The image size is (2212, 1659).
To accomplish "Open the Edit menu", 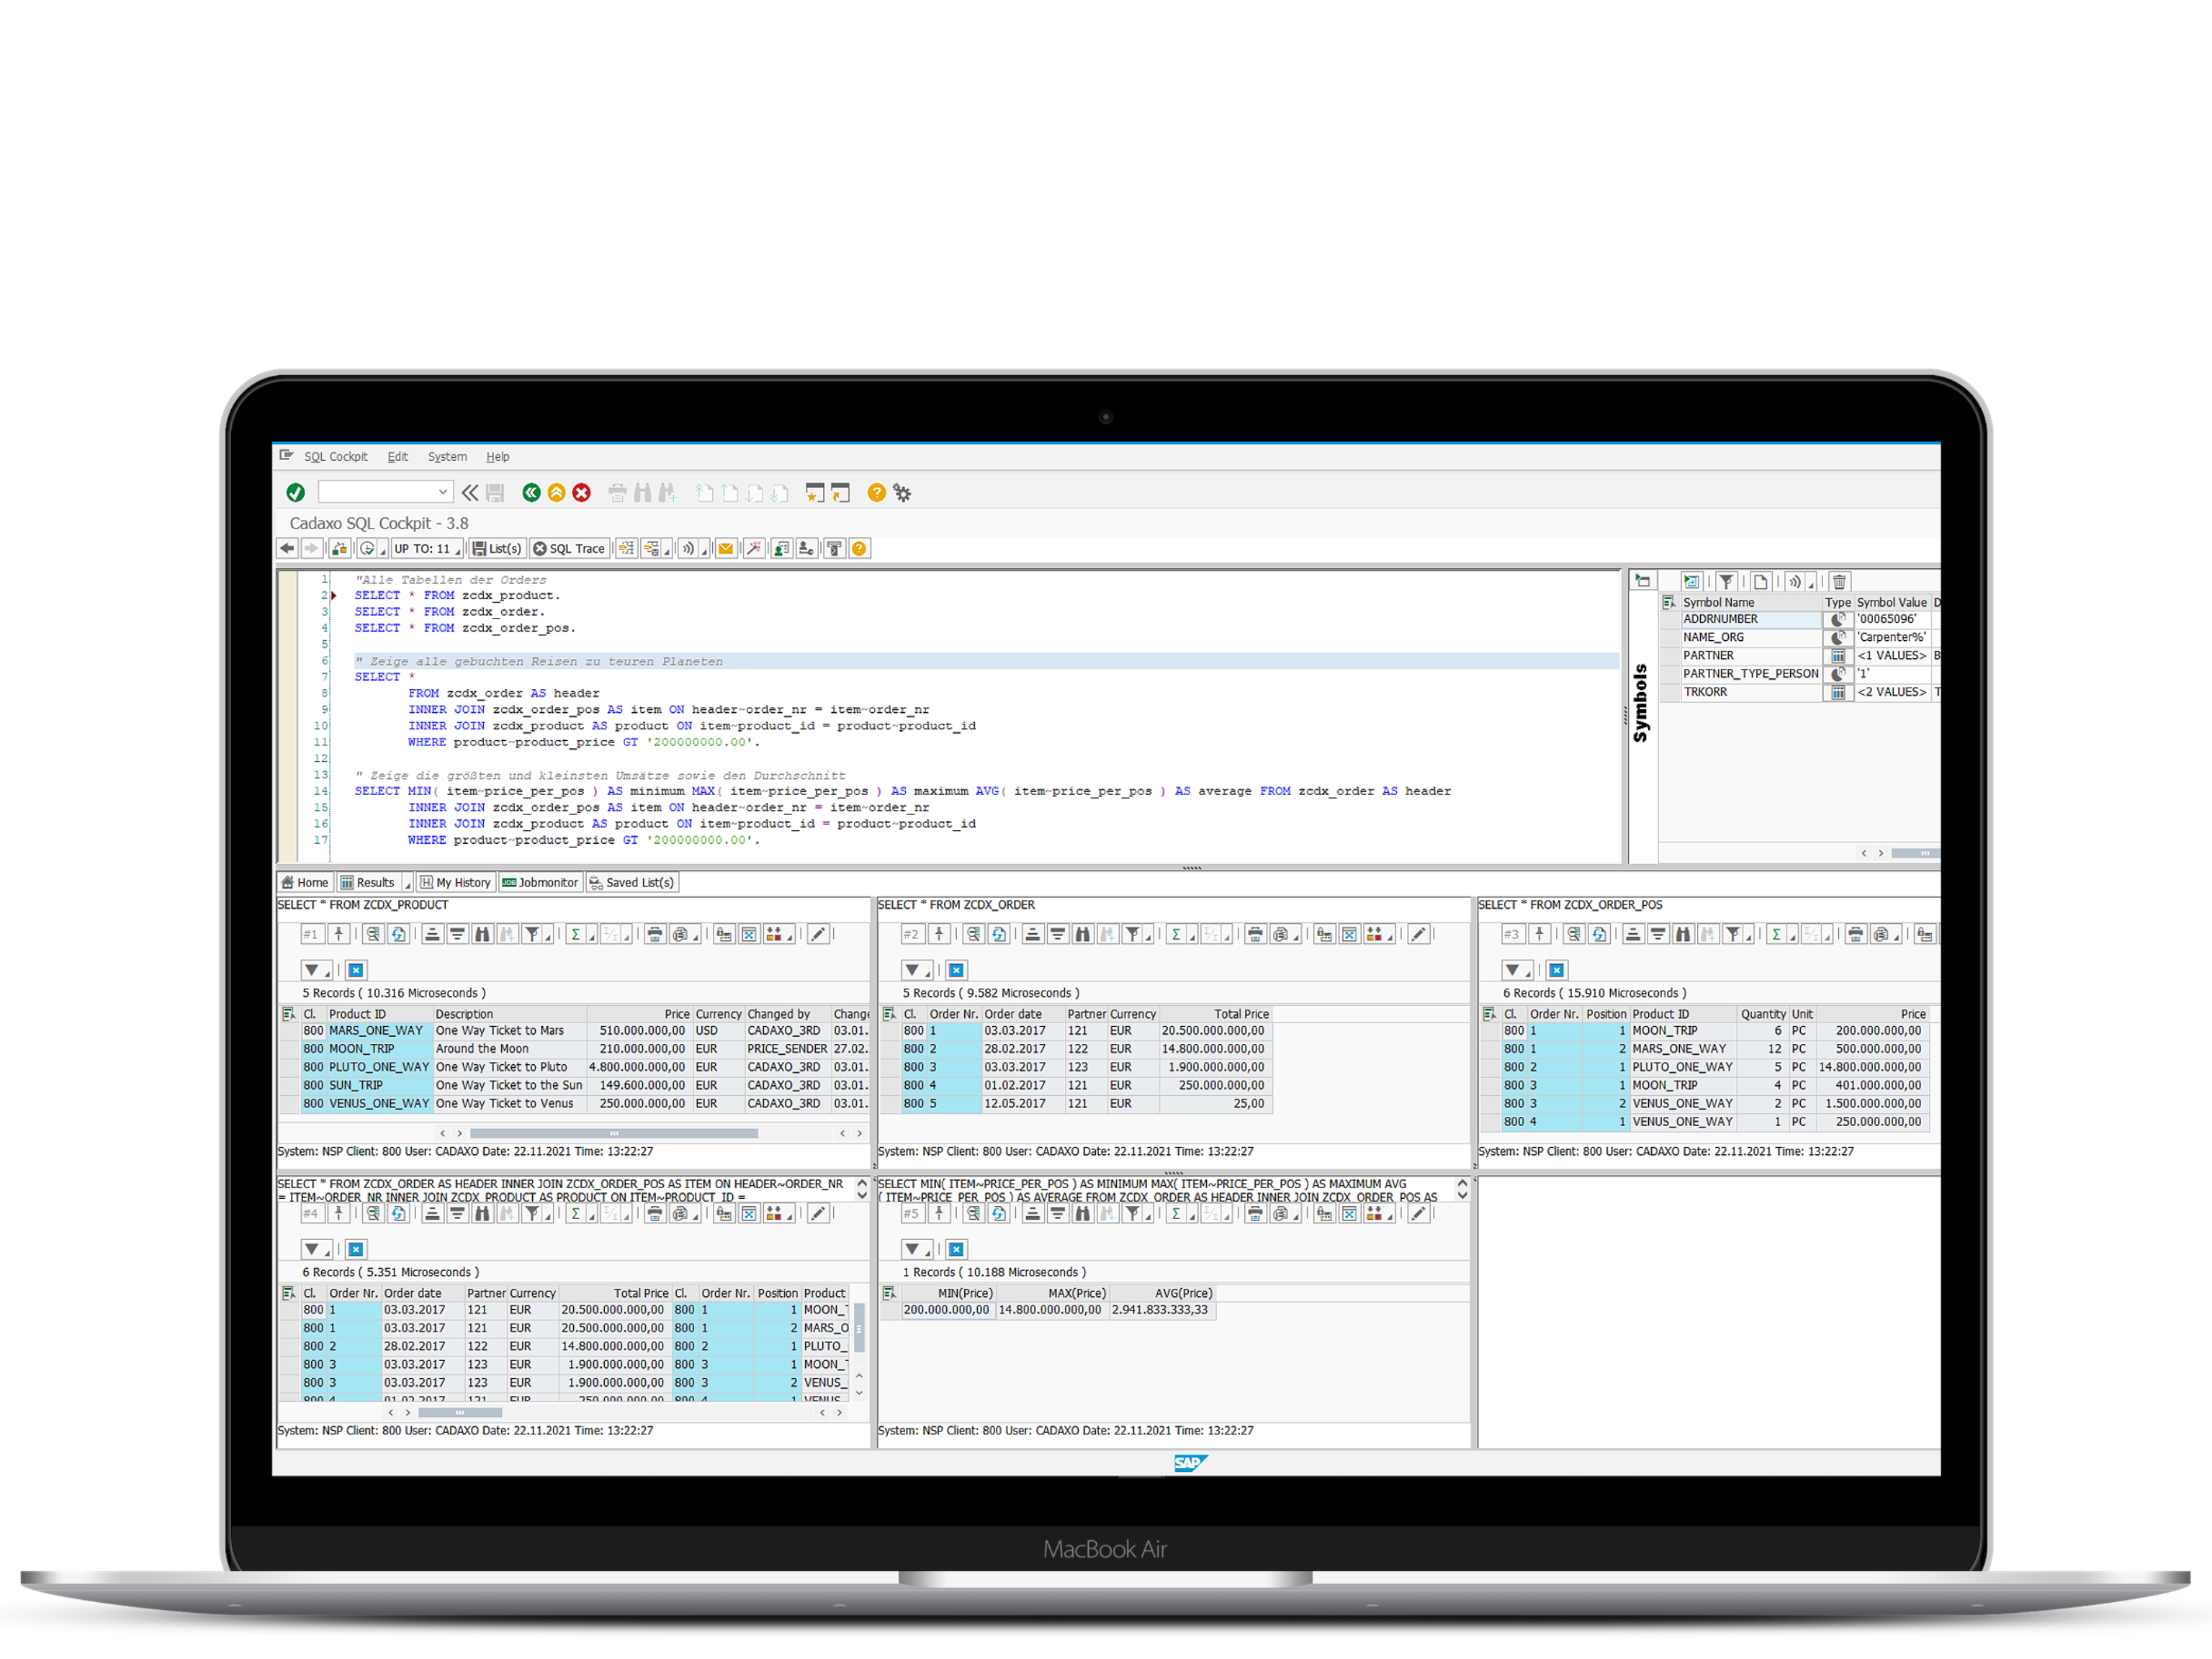I will coord(397,457).
